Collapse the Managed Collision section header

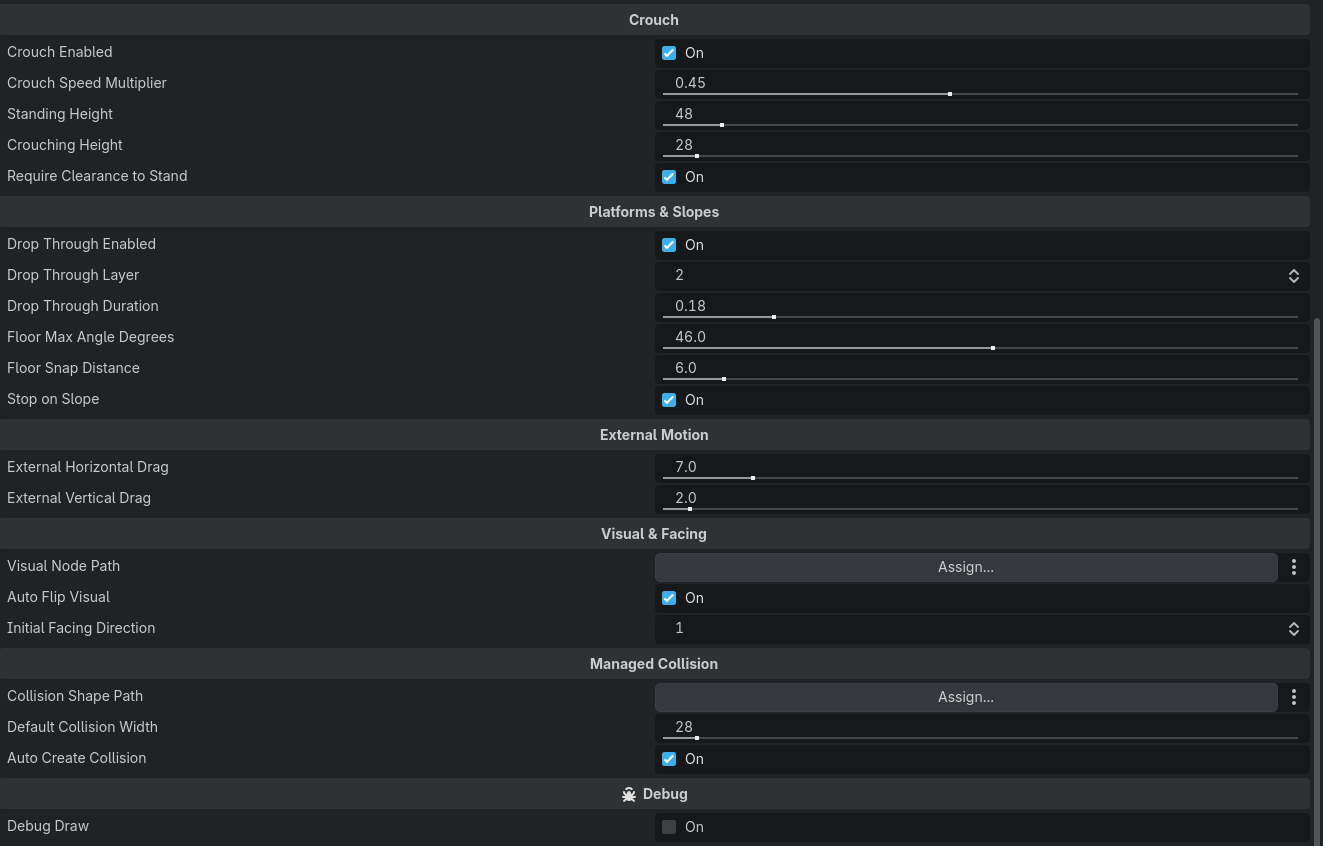point(654,664)
